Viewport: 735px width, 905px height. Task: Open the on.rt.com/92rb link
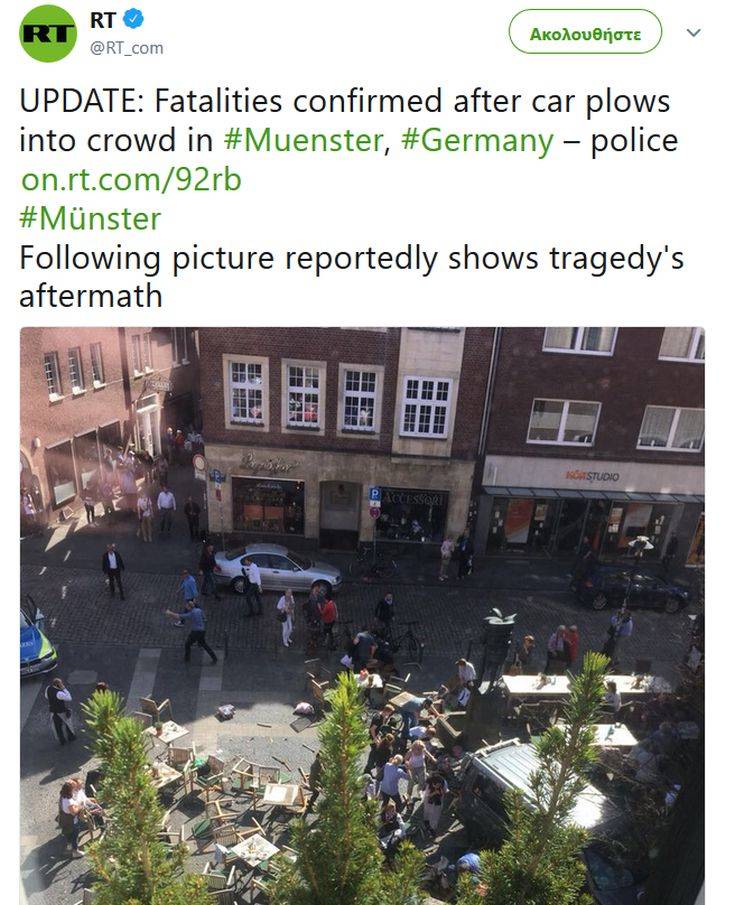(x=131, y=179)
